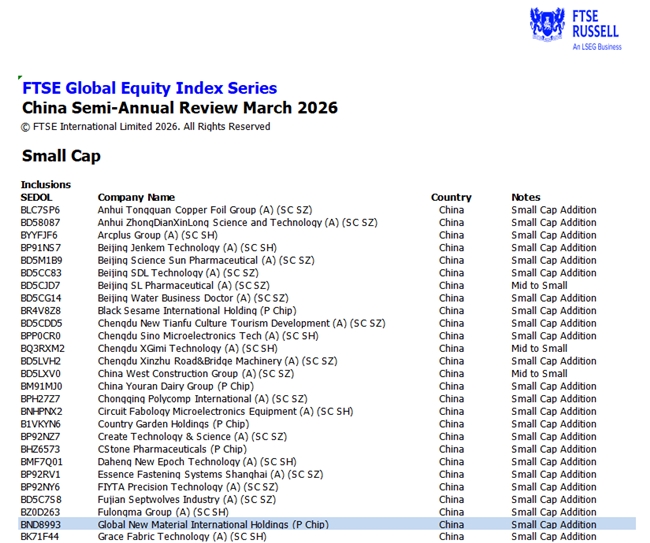Image resolution: width=650 pixels, height=543 pixels.
Task: Click China Youran Dairy Group cell
Action: point(176,386)
